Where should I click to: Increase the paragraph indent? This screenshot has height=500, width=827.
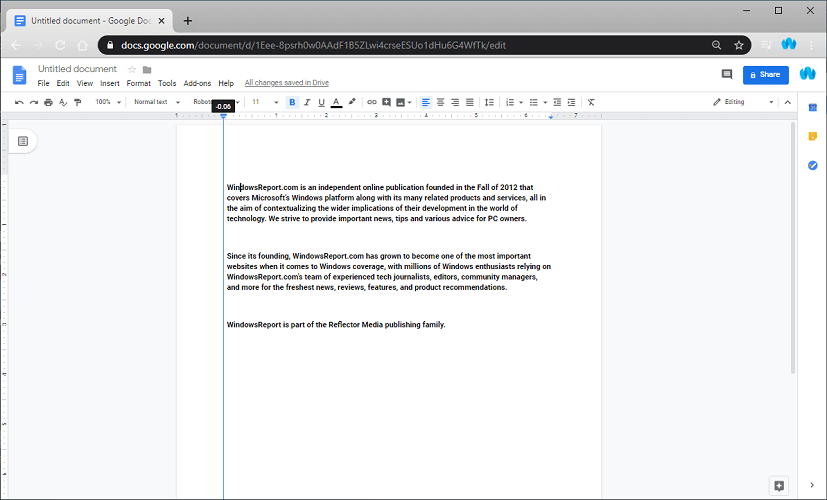click(571, 102)
